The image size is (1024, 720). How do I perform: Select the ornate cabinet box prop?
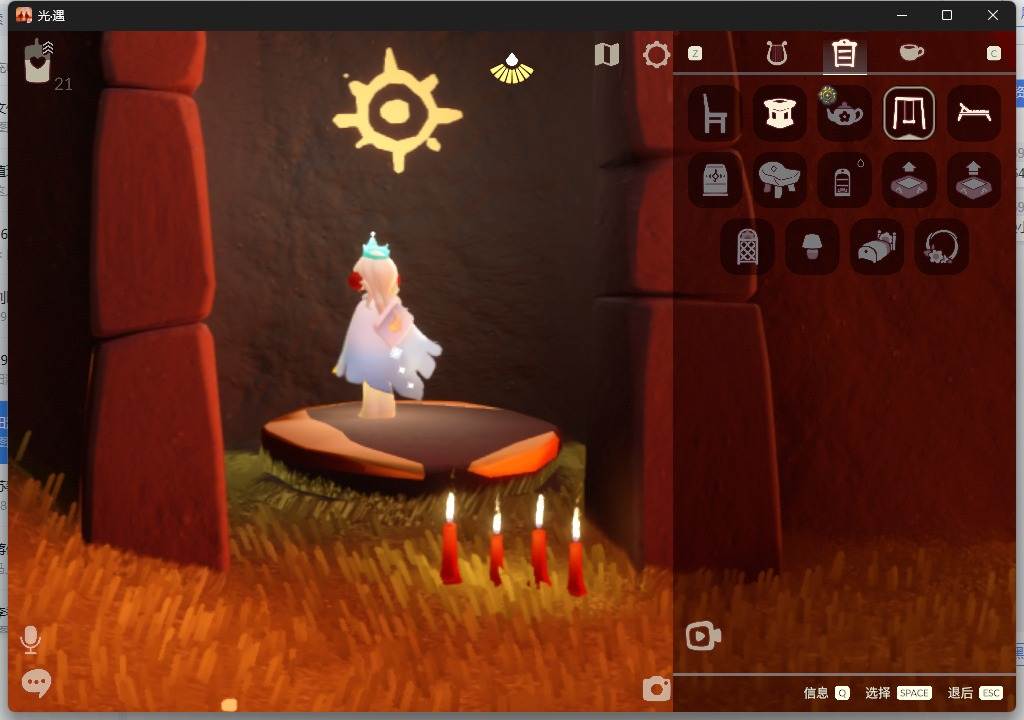click(x=714, y=180)
